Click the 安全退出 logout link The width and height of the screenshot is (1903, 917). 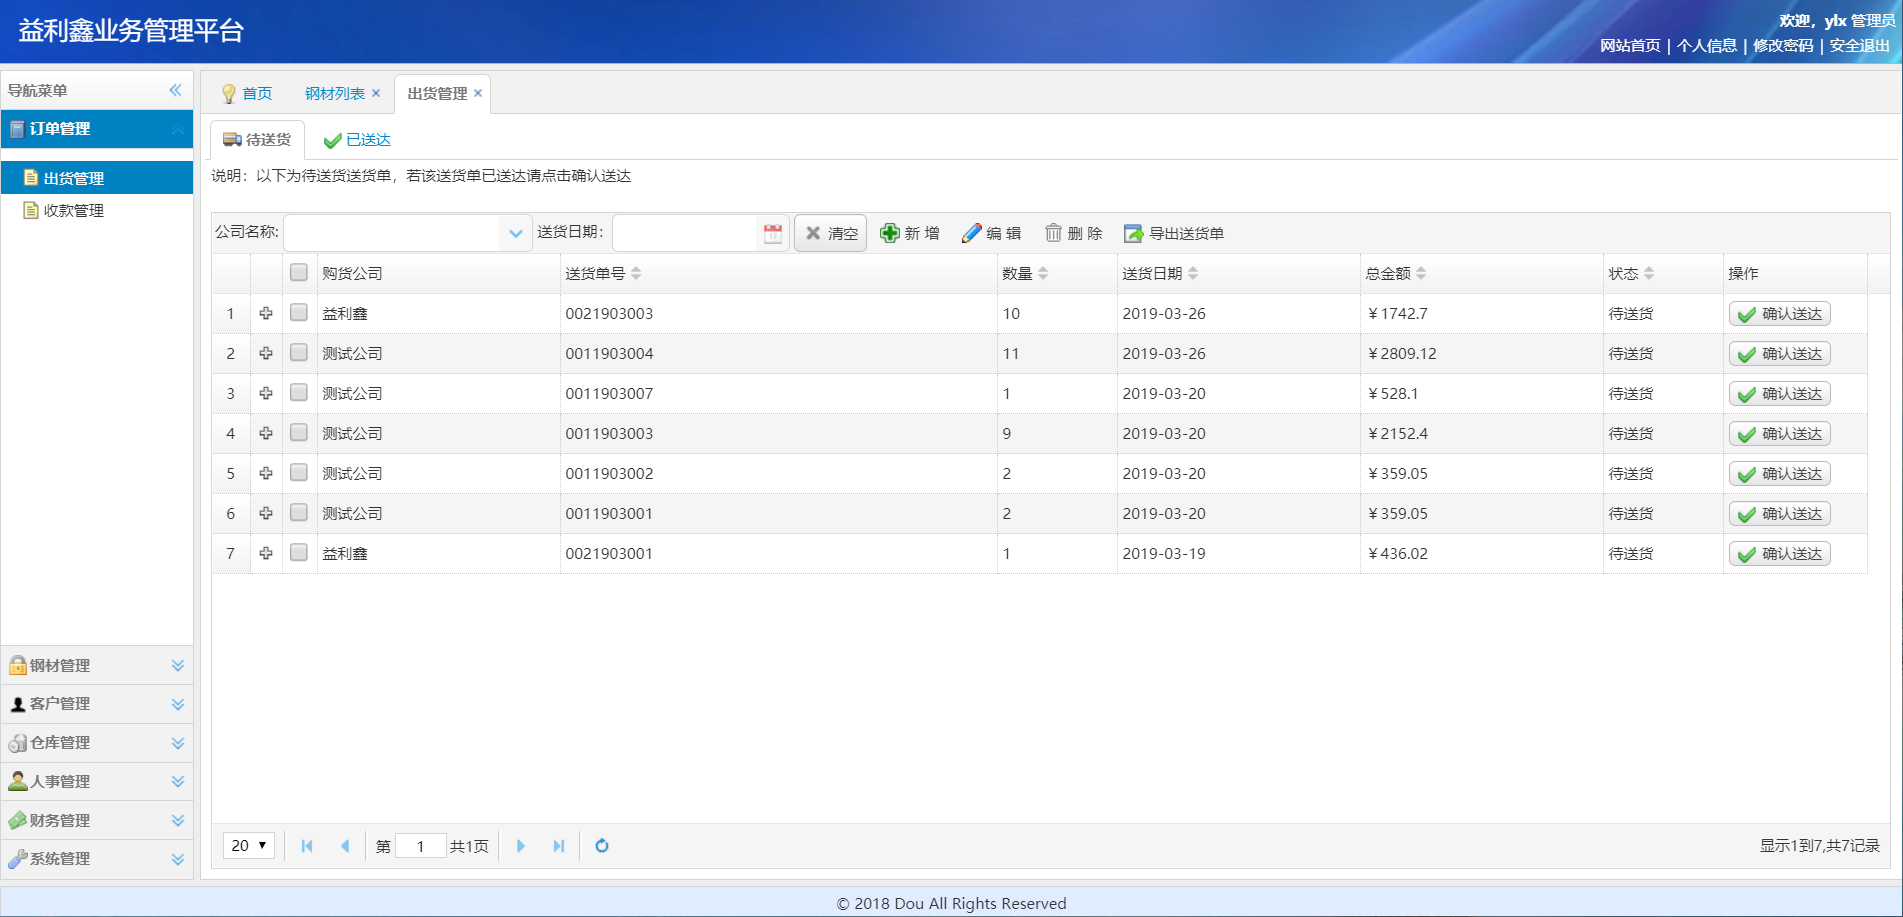click(x=1859, y=46)
